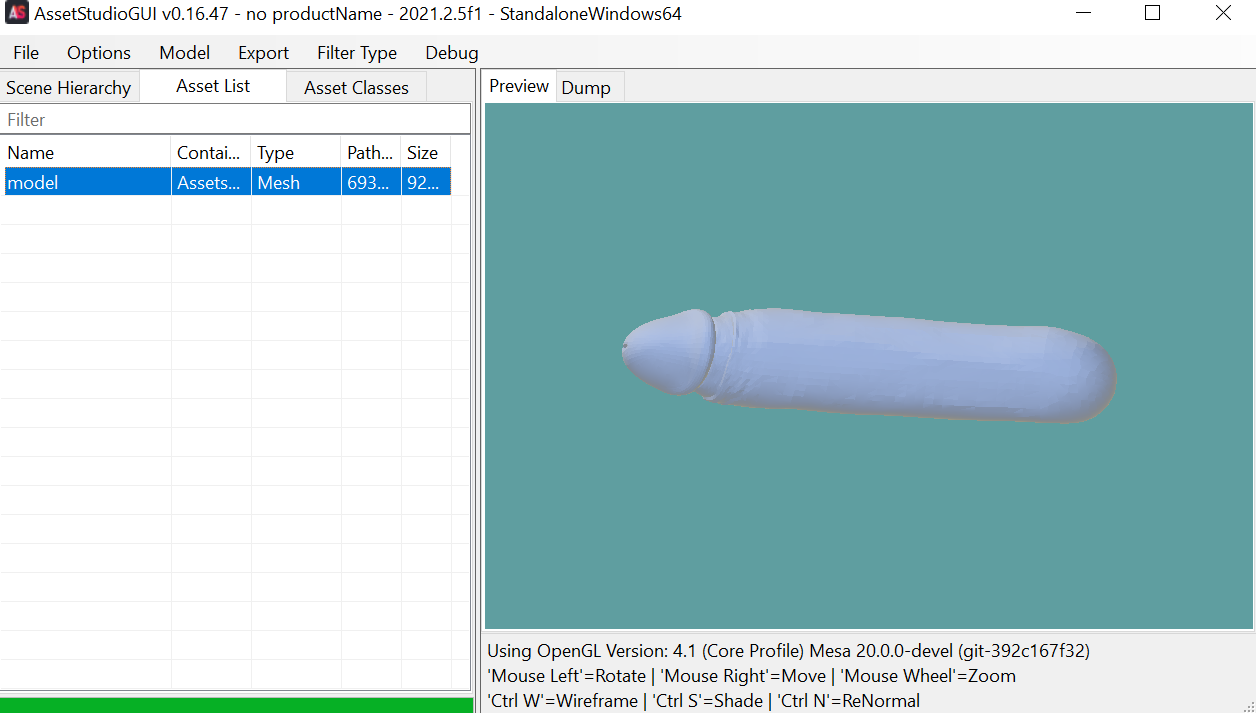Click the mesh in the preview viewport

868,366
